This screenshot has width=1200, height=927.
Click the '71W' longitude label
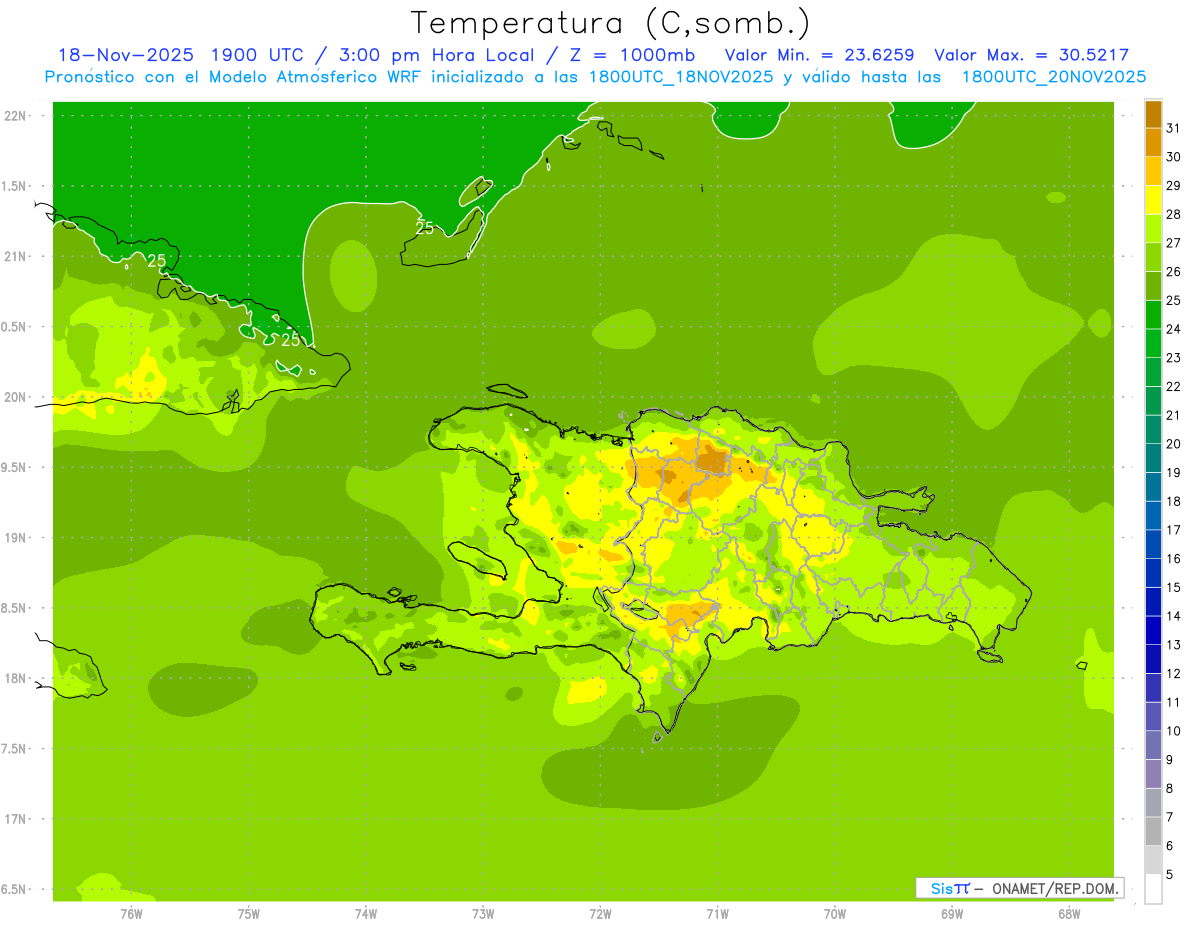click(x=717, y=913)
